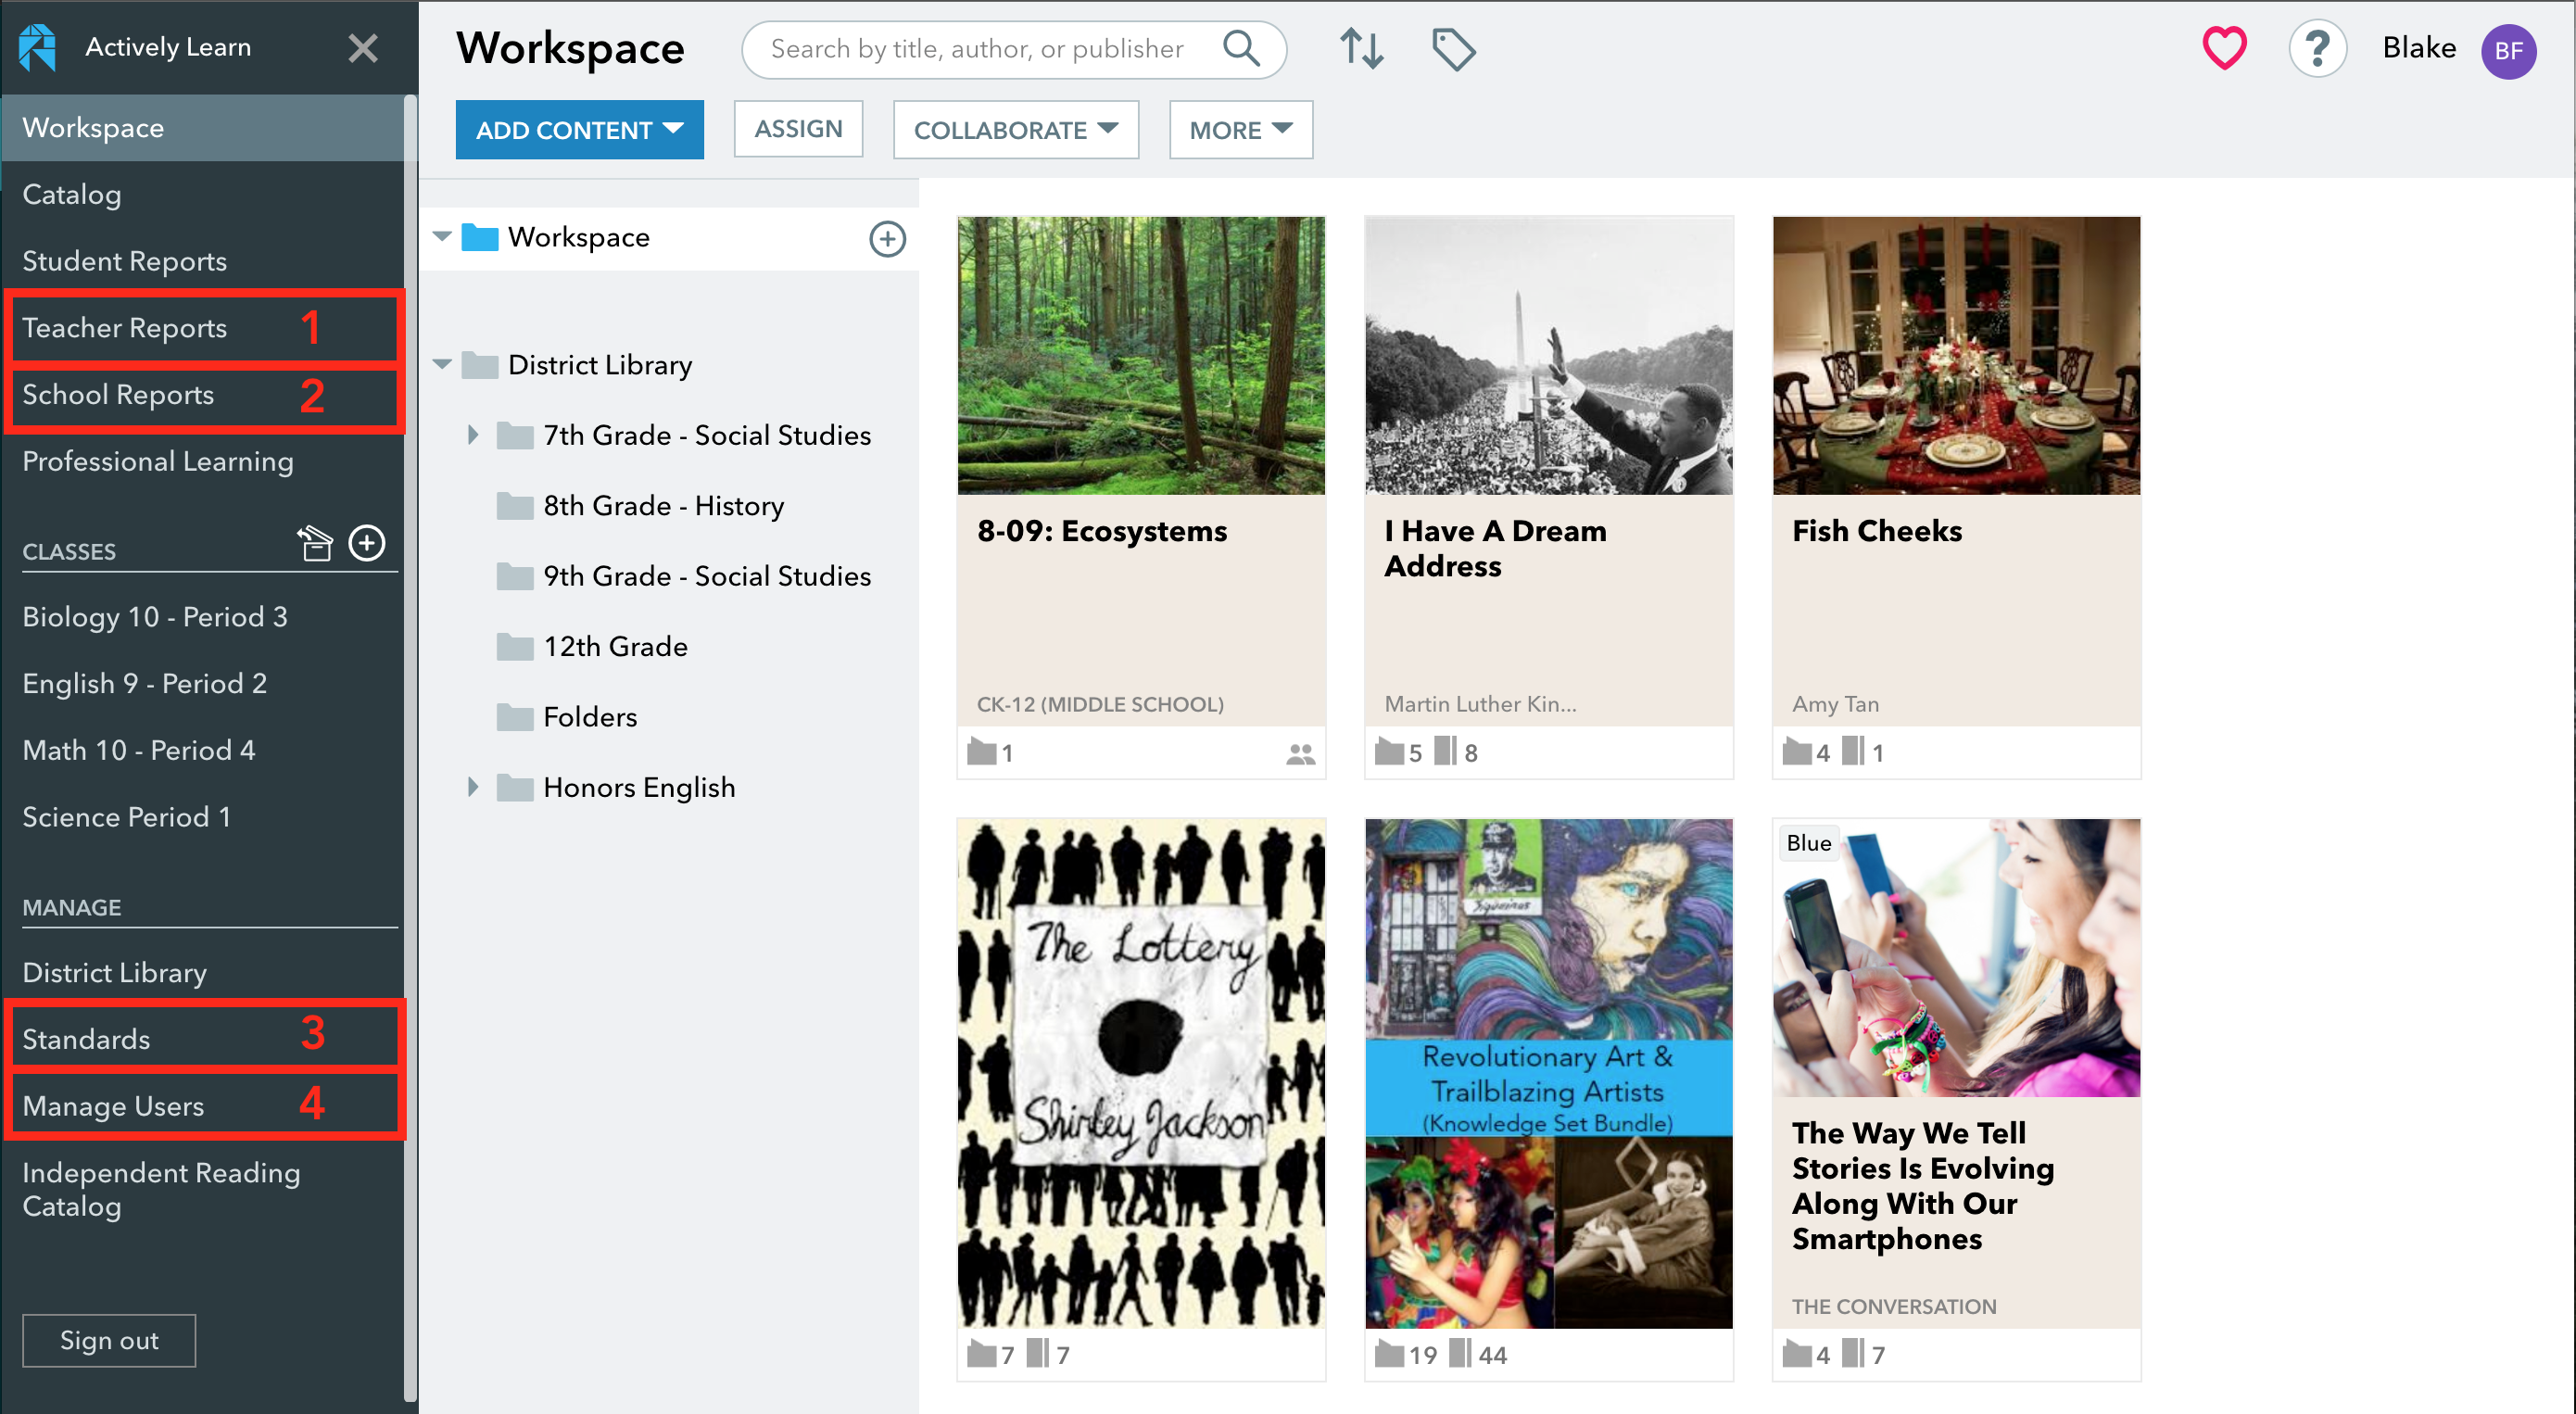Open the BF profile avatar

pos(2509,50)
